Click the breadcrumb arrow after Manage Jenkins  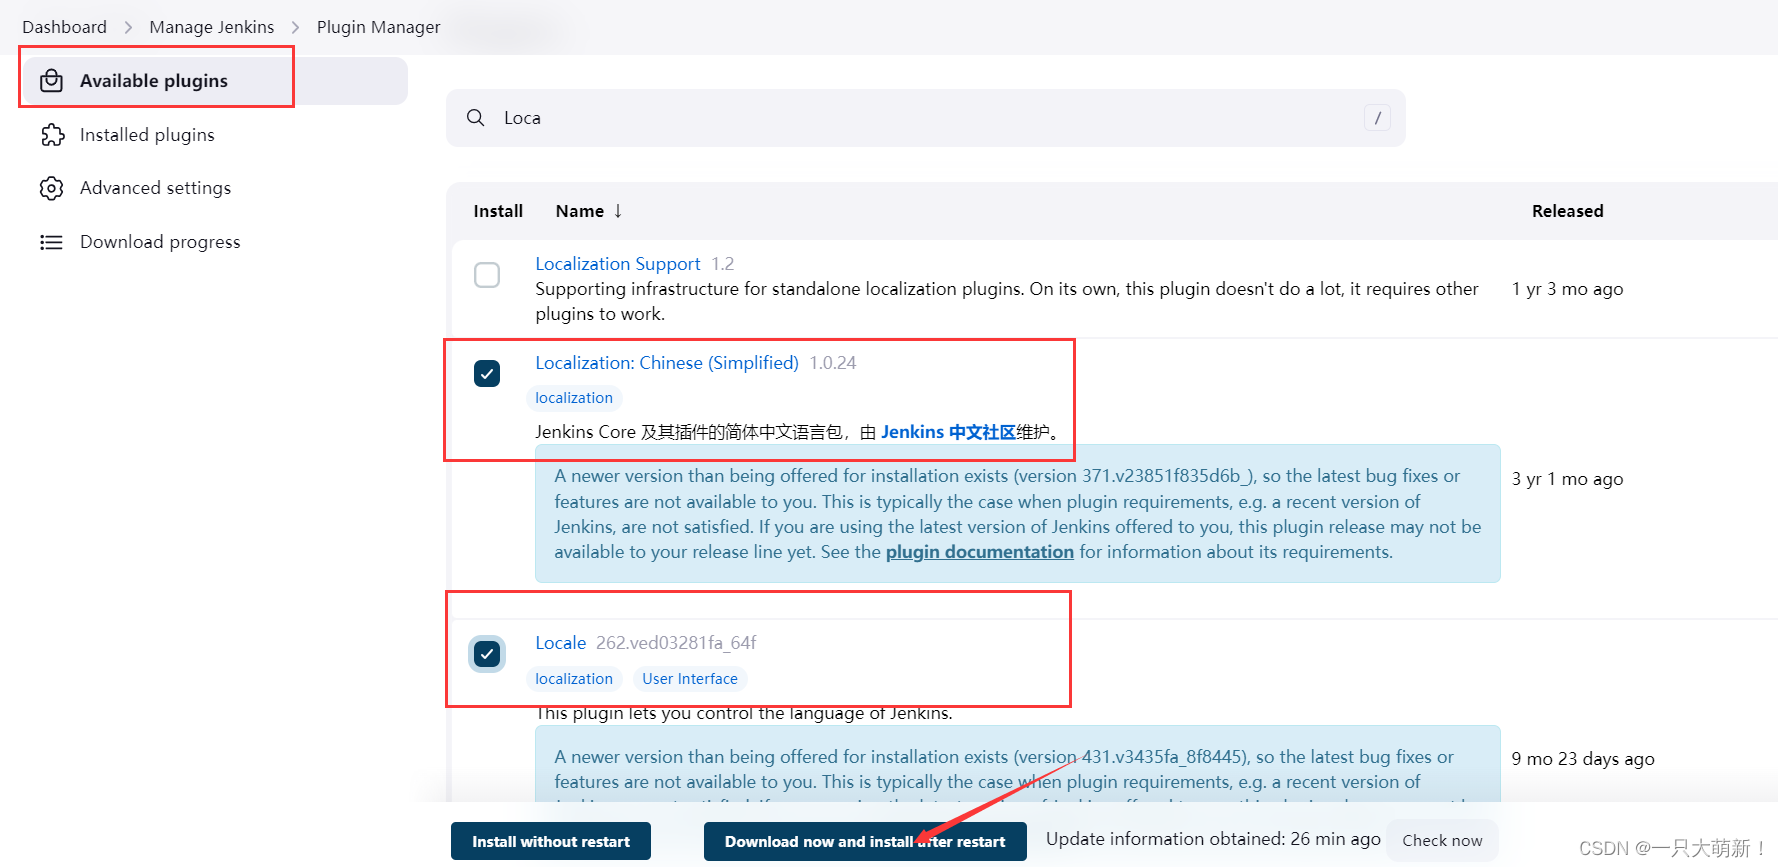pyautogui.click(x=295, y=27)
